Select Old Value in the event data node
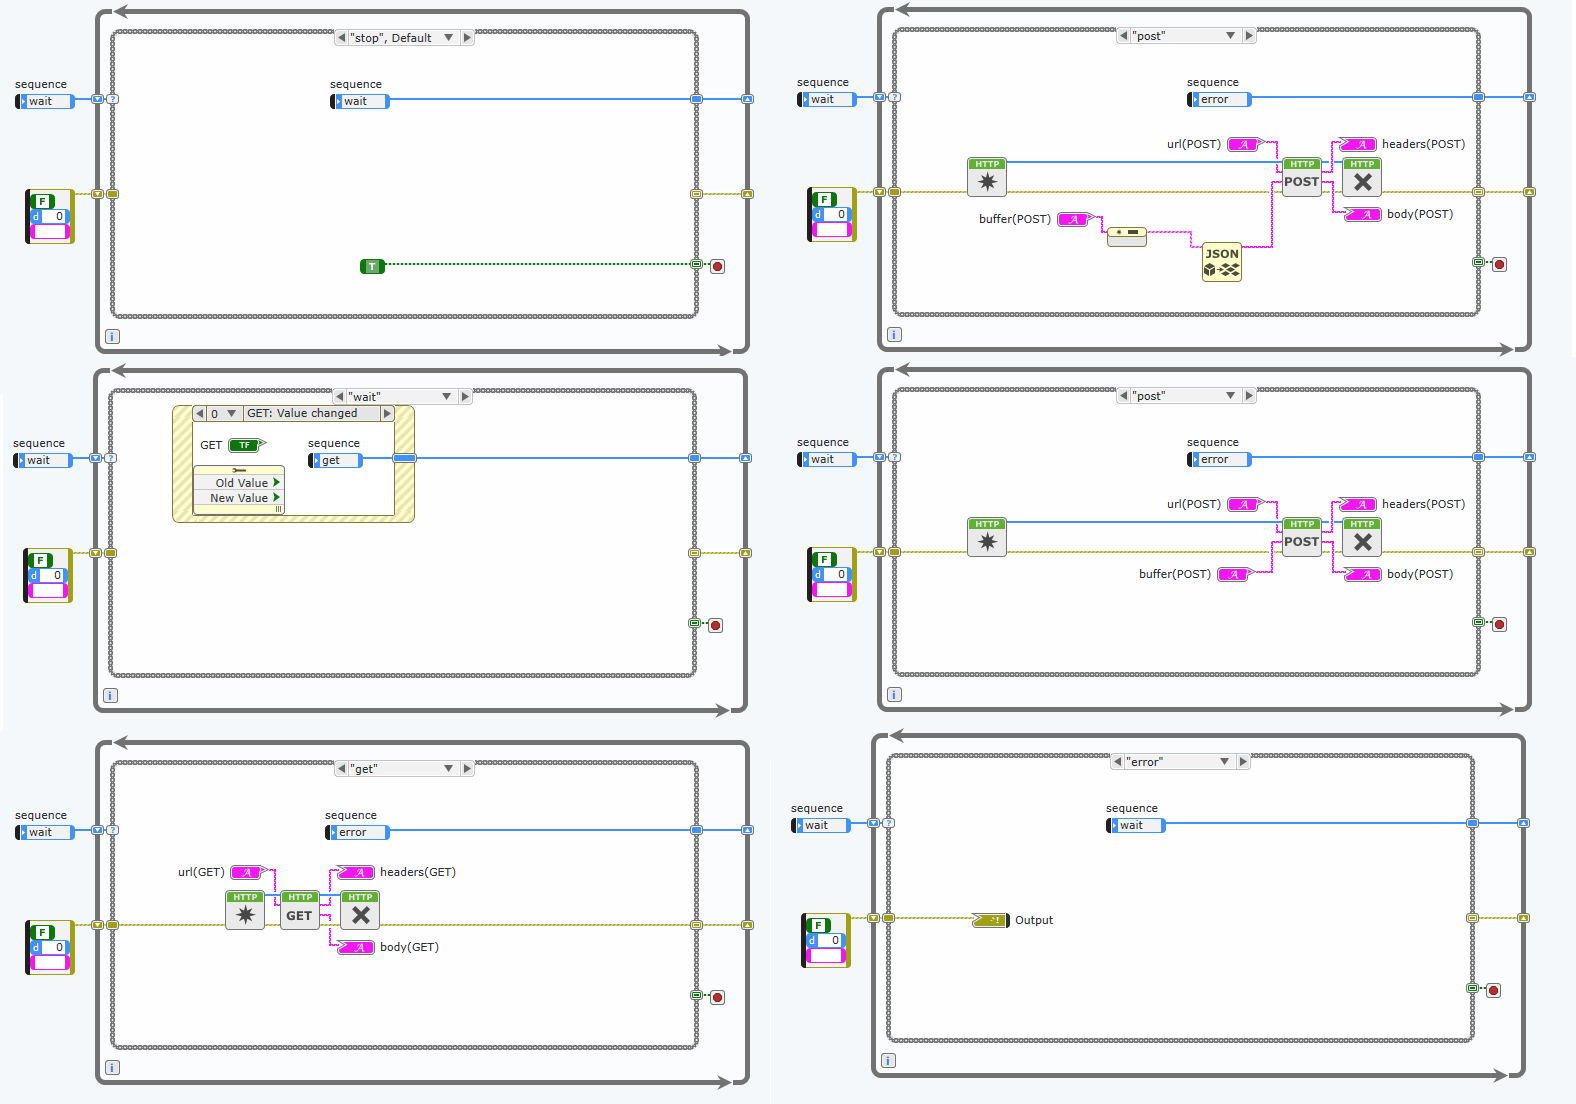 239,483
